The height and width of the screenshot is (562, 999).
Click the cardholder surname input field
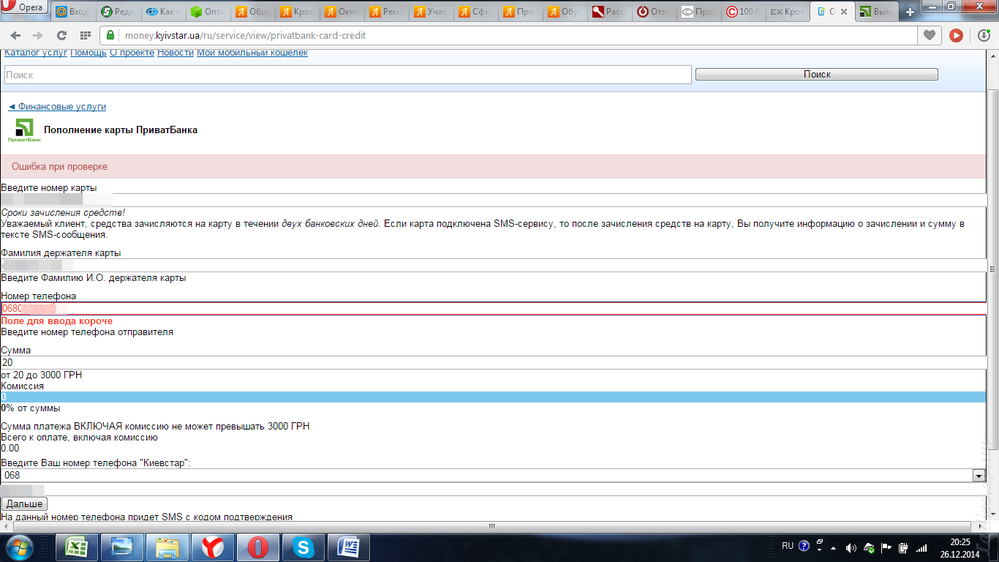pyautogui.click(x=494, y=265)
